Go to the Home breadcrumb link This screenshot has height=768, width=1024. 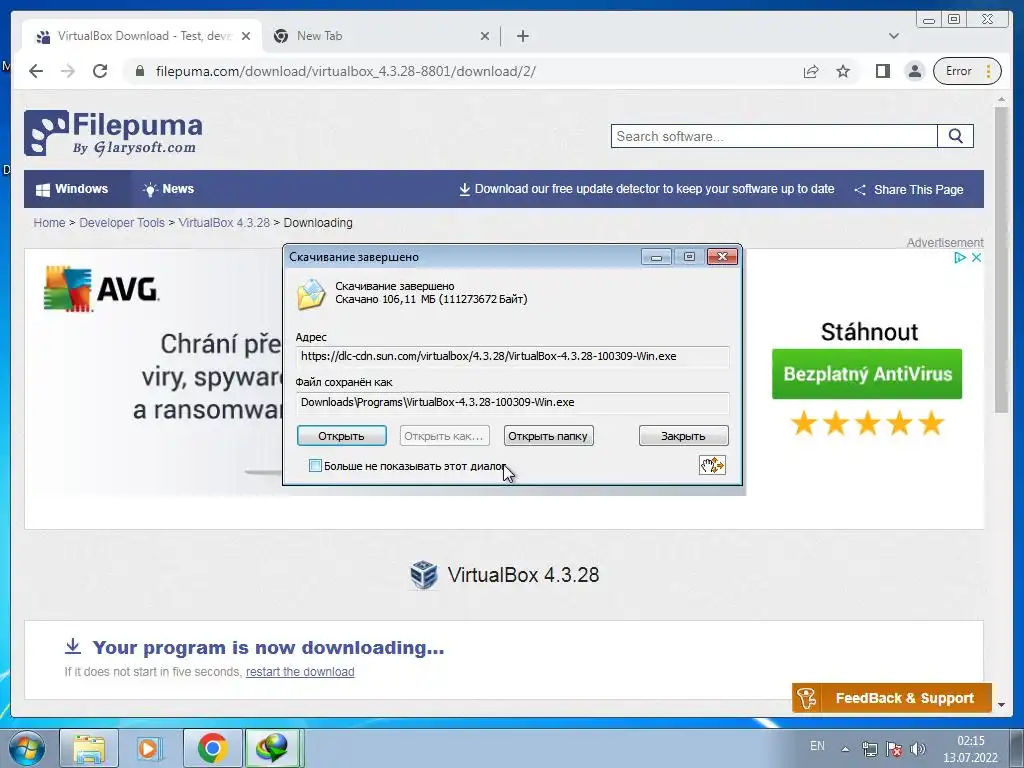tap(50, 223)
